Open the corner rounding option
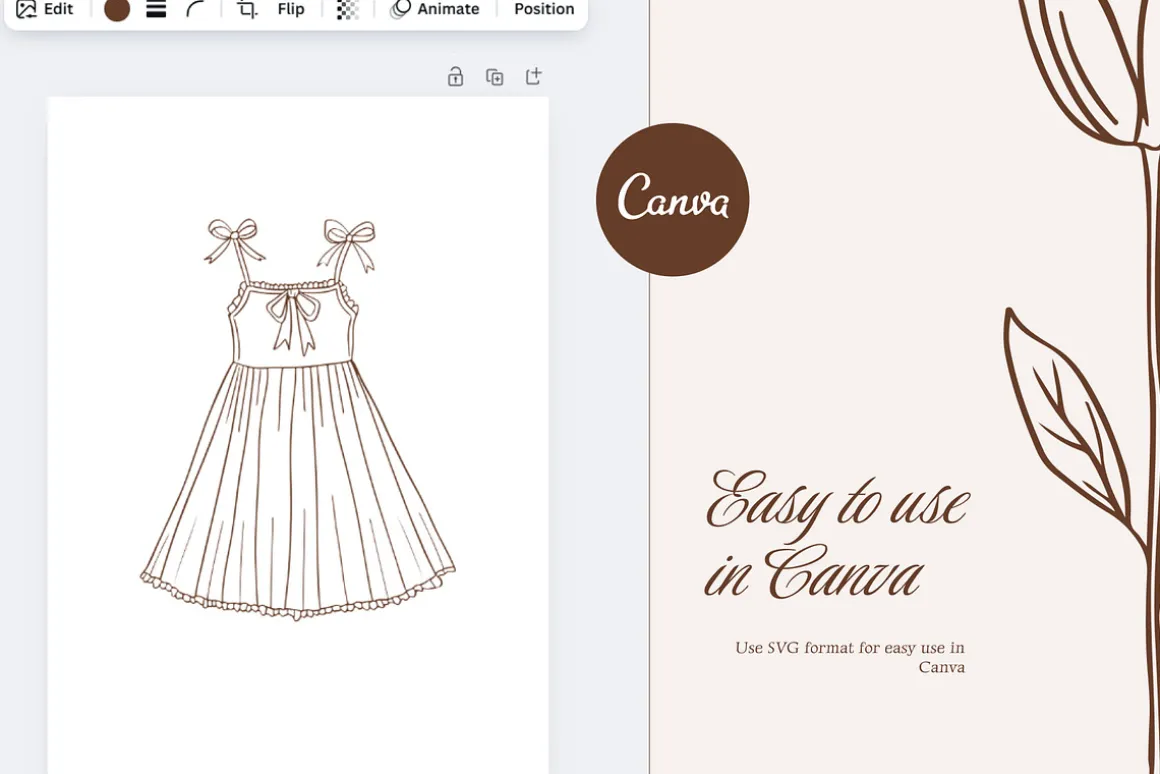Image resolution: width=1160 pixels, height=774 pixels. 195,9
